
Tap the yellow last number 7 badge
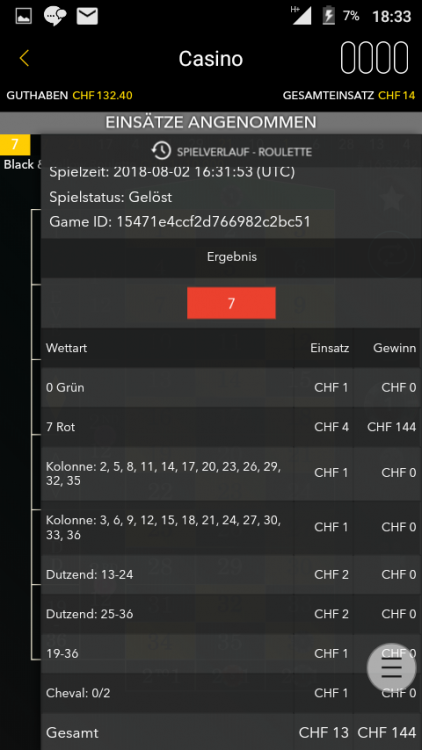15,145
